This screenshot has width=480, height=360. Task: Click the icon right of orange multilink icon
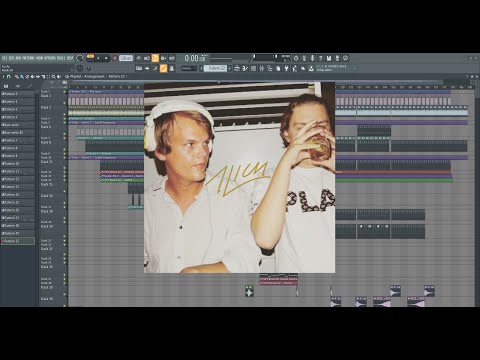(172, 68)
